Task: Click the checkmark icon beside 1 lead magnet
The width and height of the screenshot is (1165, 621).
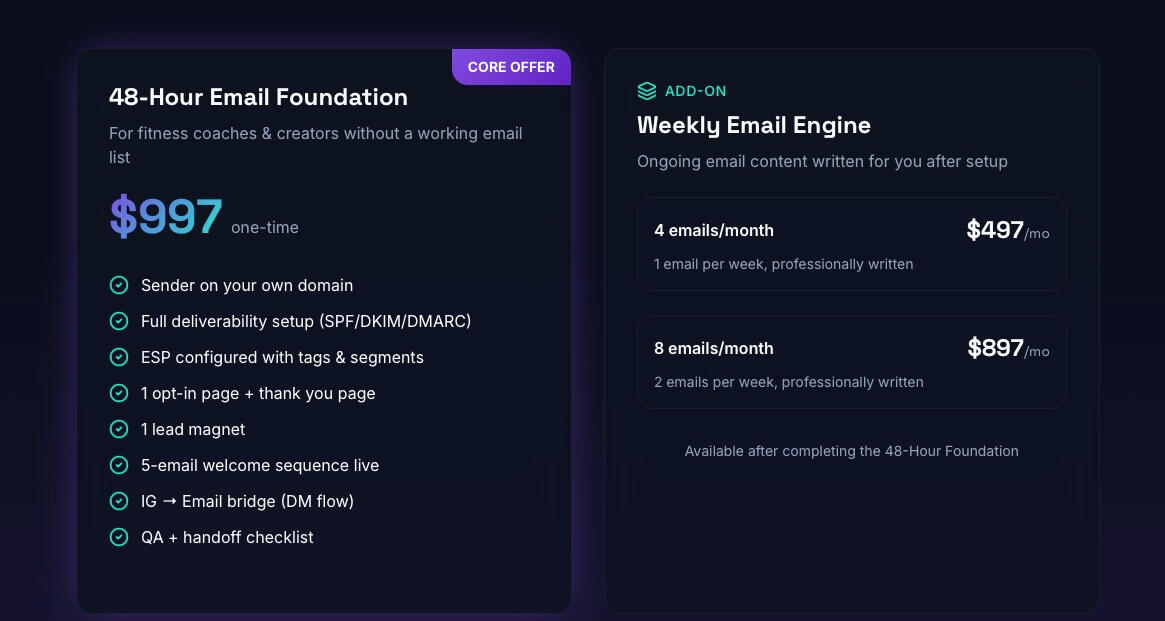Action: click(119, 429)
